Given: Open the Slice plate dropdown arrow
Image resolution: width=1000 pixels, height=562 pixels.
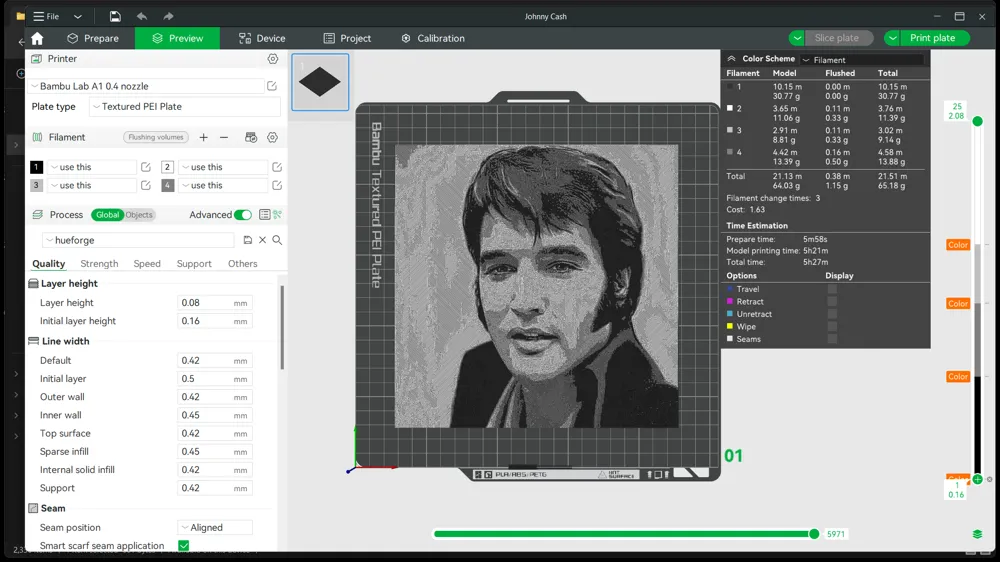Looking at the screenshot, I should 797,38.
